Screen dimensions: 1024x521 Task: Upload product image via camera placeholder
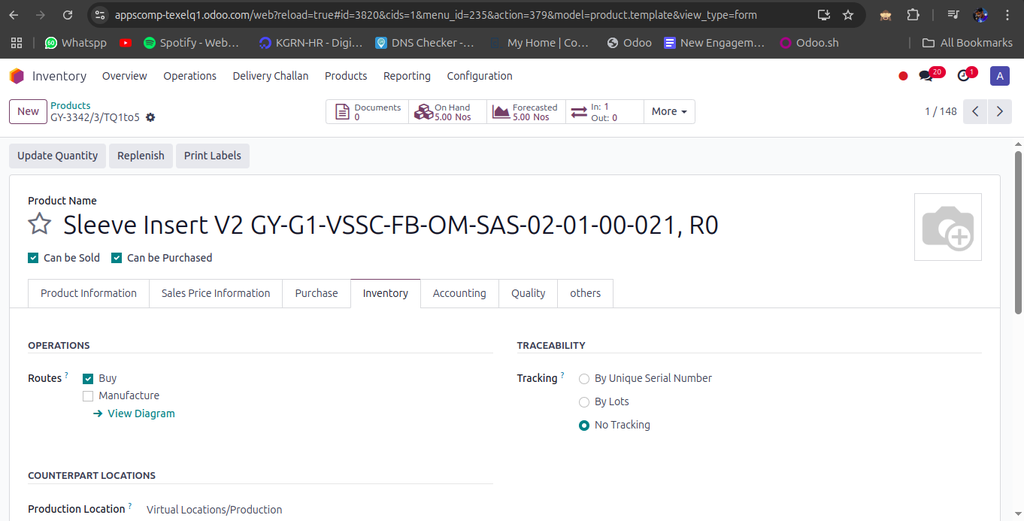point(947,227)
